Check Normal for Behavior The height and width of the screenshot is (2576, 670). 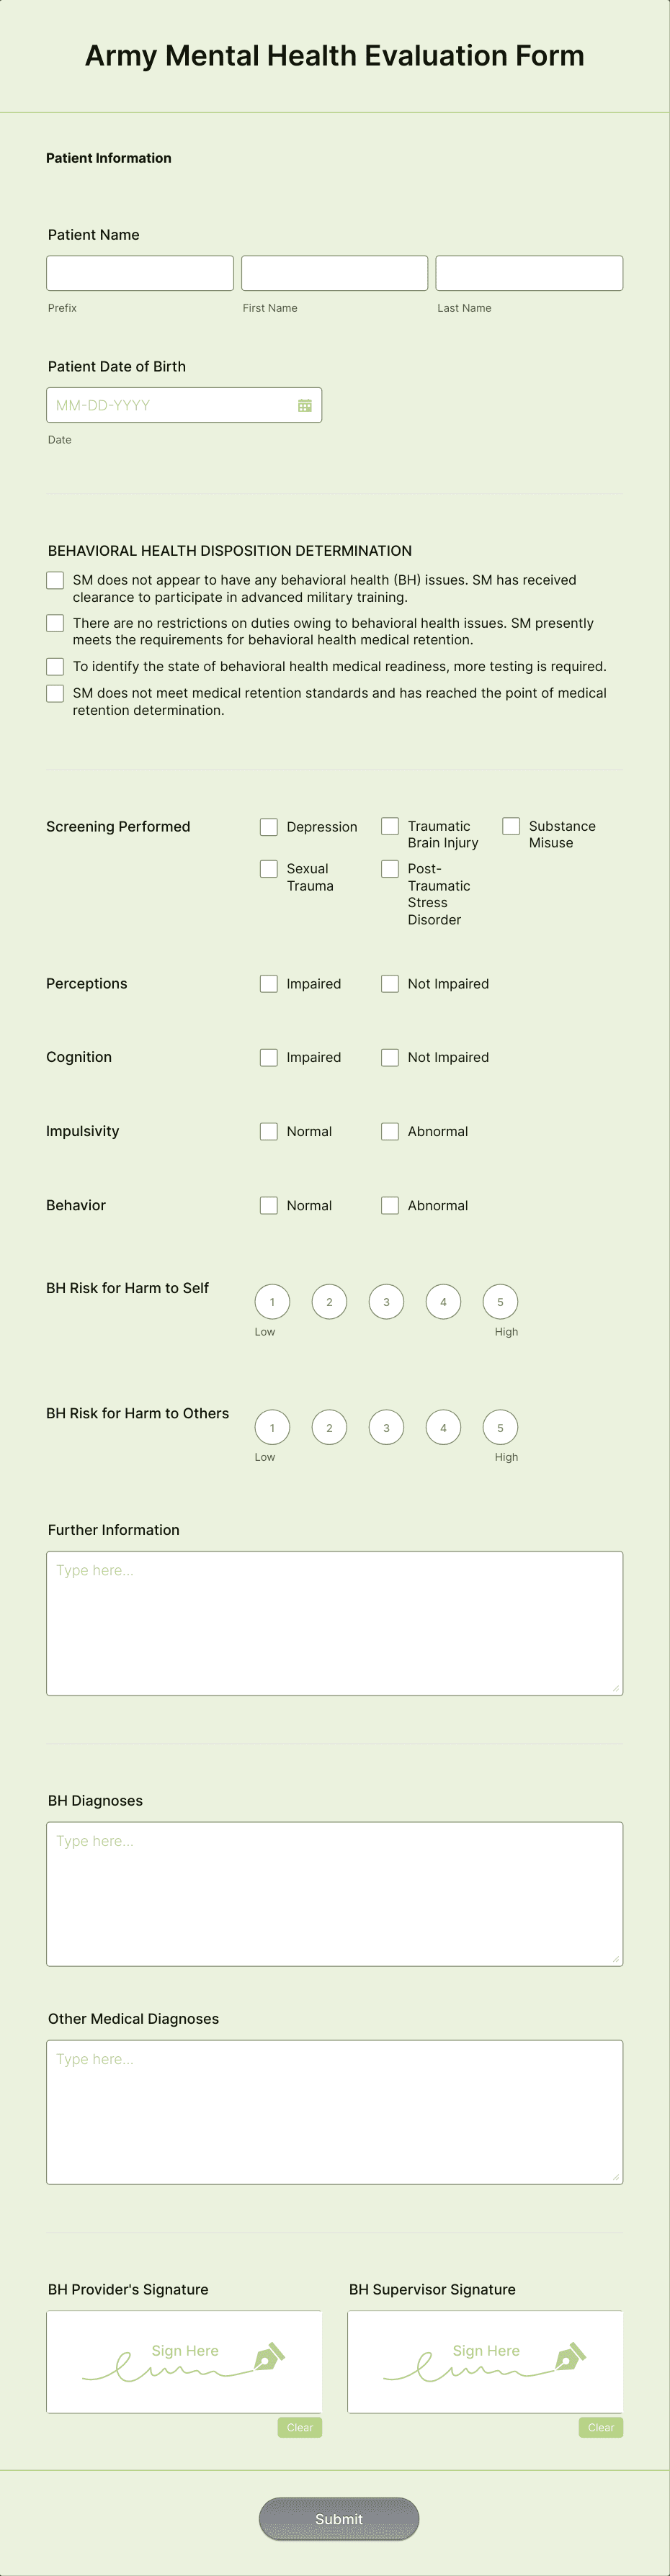click(268, 1206)
